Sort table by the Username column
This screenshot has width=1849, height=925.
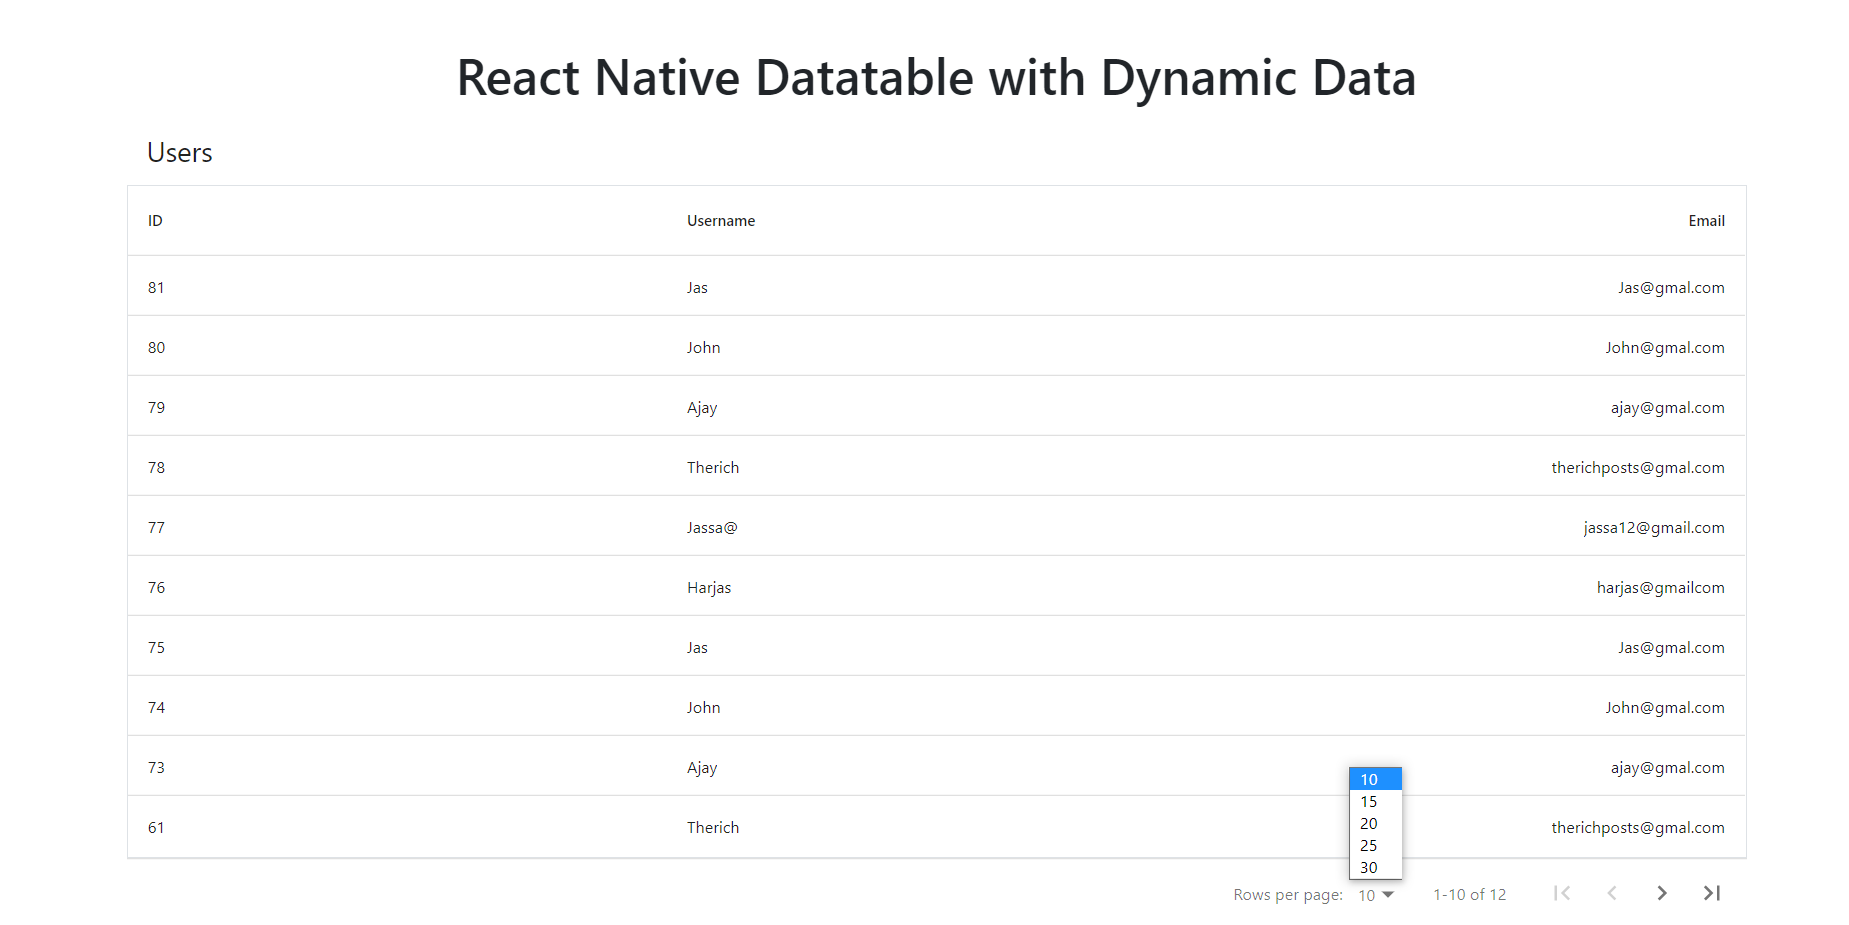[x=720, y=220]
